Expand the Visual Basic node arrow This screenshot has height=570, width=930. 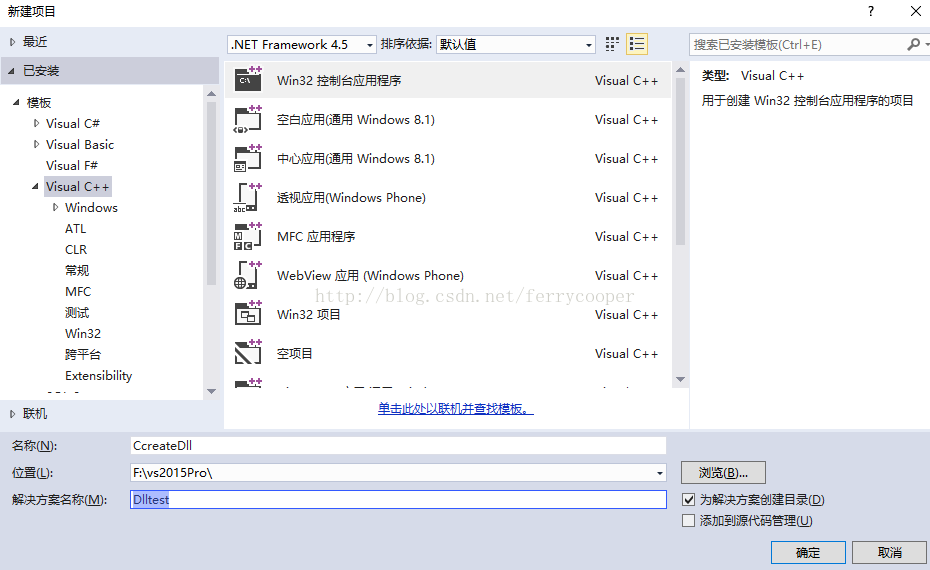(x=36, y=144)
